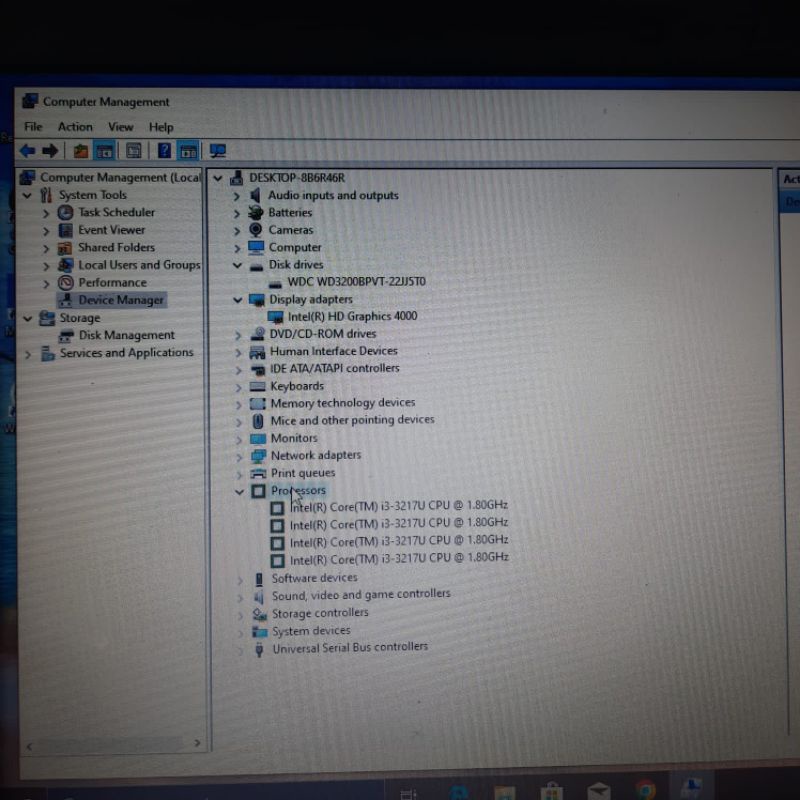
Task: Expand the Display adapters category
Action: (x=237, y=299)
